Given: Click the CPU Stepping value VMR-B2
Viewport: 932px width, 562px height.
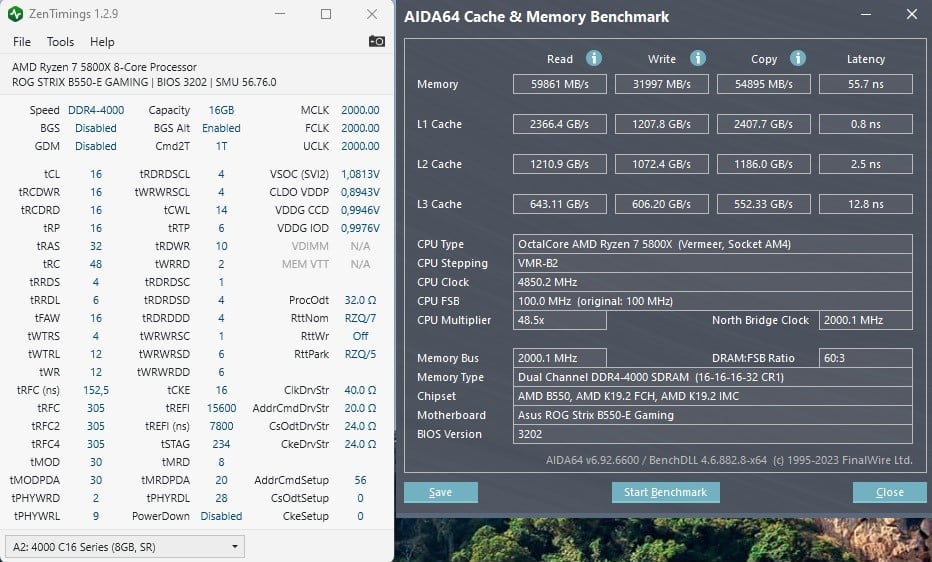Looking at the screenshot, I should click(713, 263).
